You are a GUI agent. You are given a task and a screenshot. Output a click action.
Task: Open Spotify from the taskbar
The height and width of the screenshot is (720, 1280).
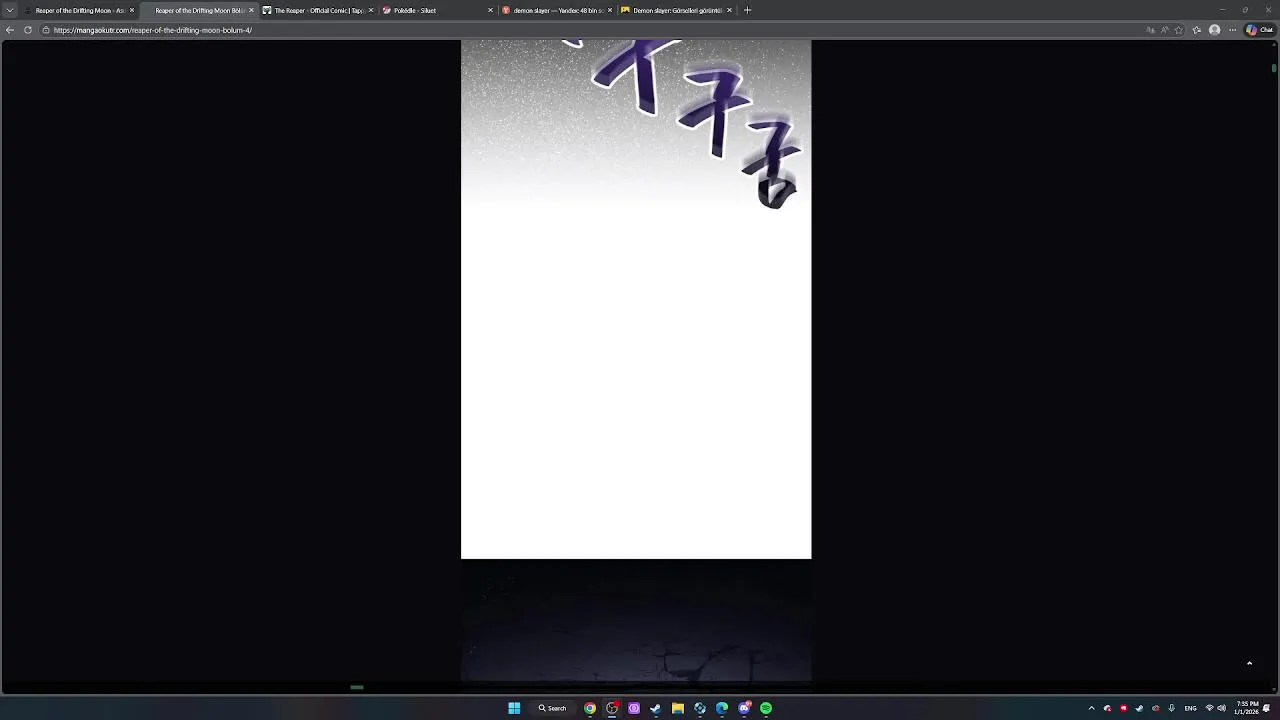click(x=766, y=708)
